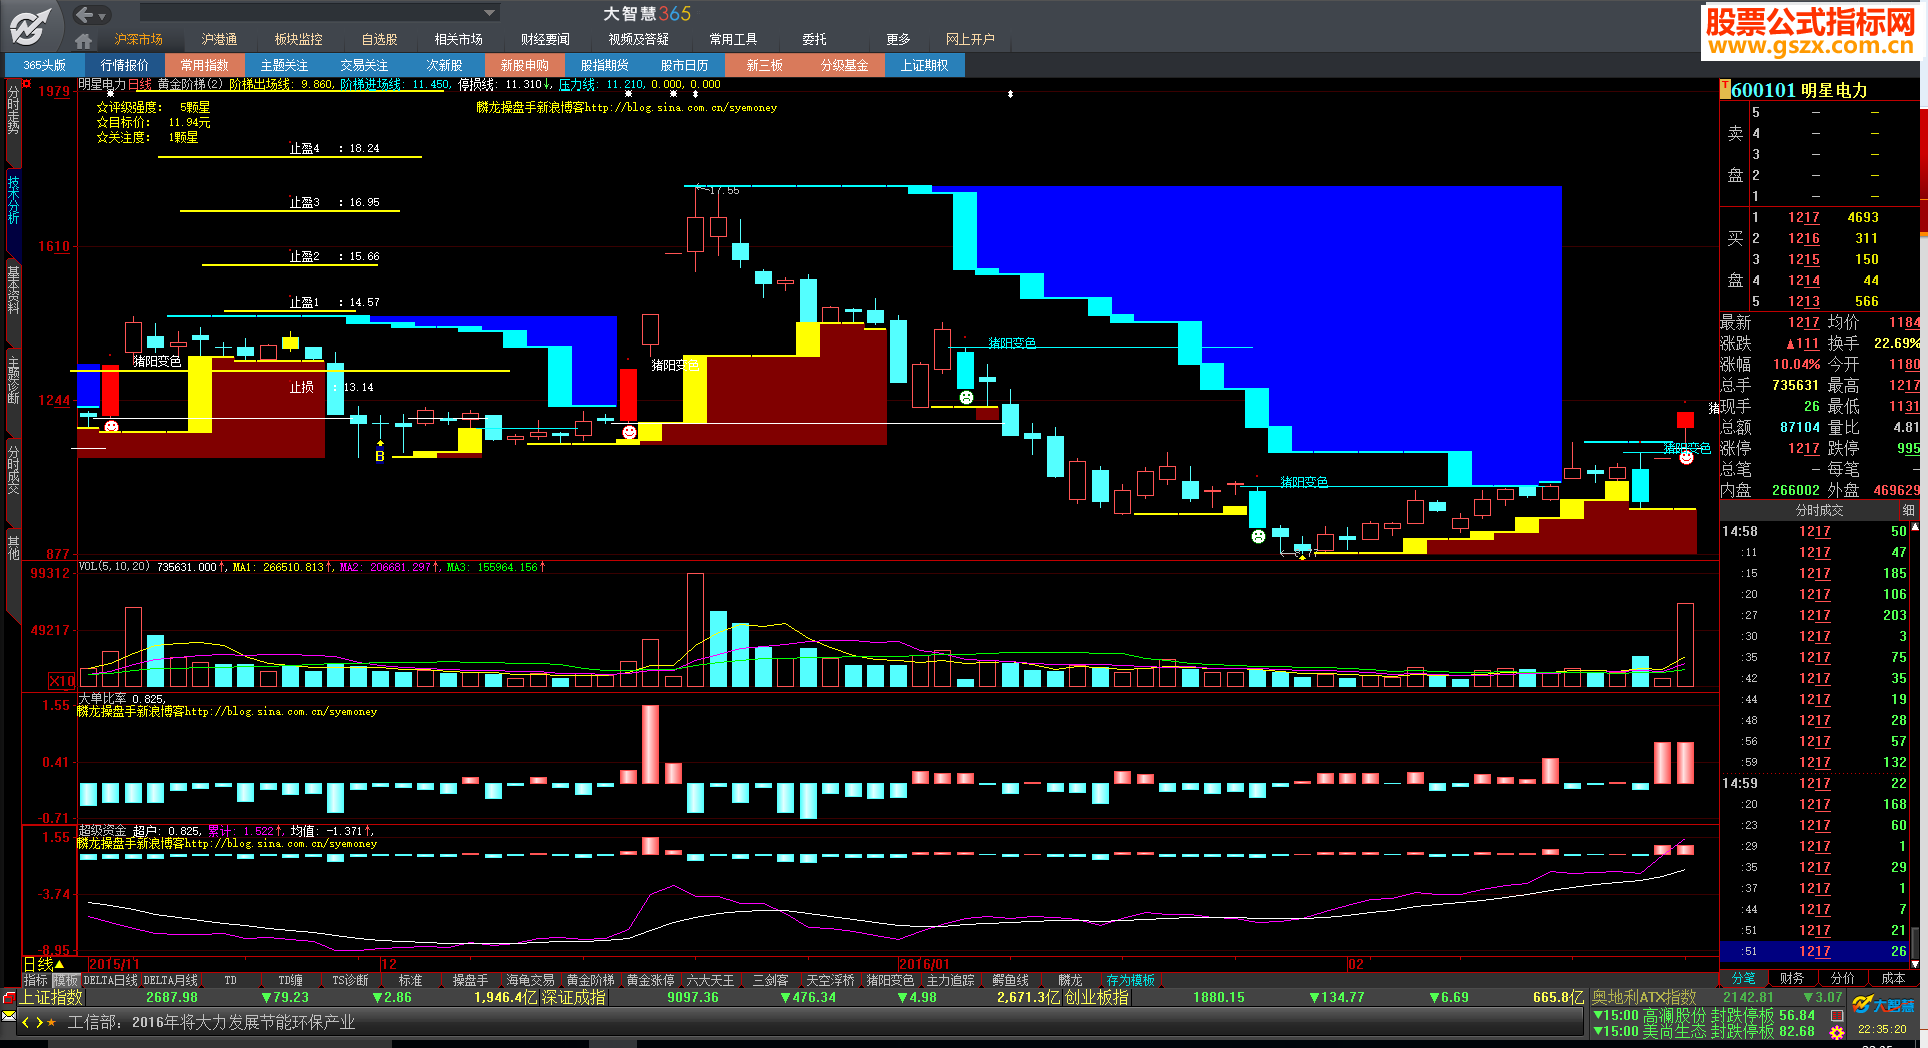Switch to the 365头版 tab
The width and height of the screenshot is (1928, 1048).
(x=44, y=65)
